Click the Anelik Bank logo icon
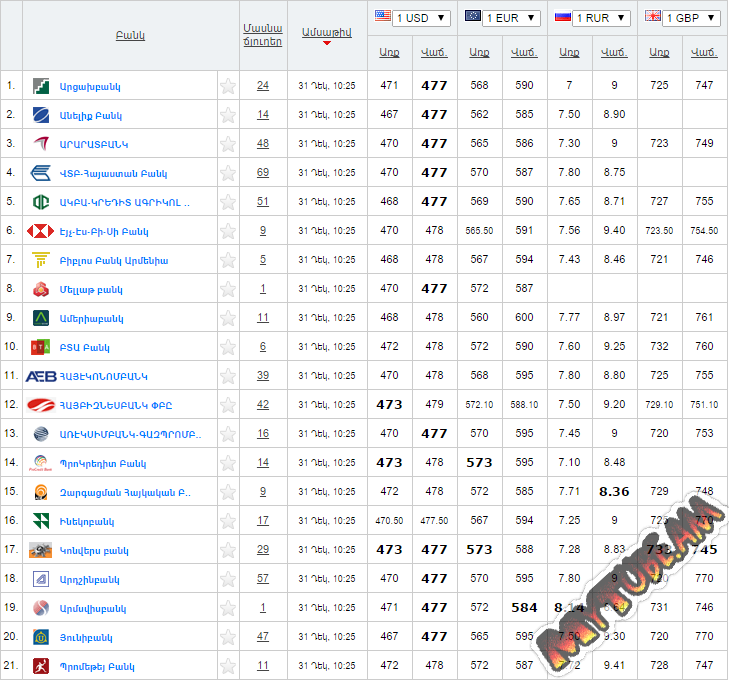Screen dimensions: 729x680 click(x=41, y=115)
